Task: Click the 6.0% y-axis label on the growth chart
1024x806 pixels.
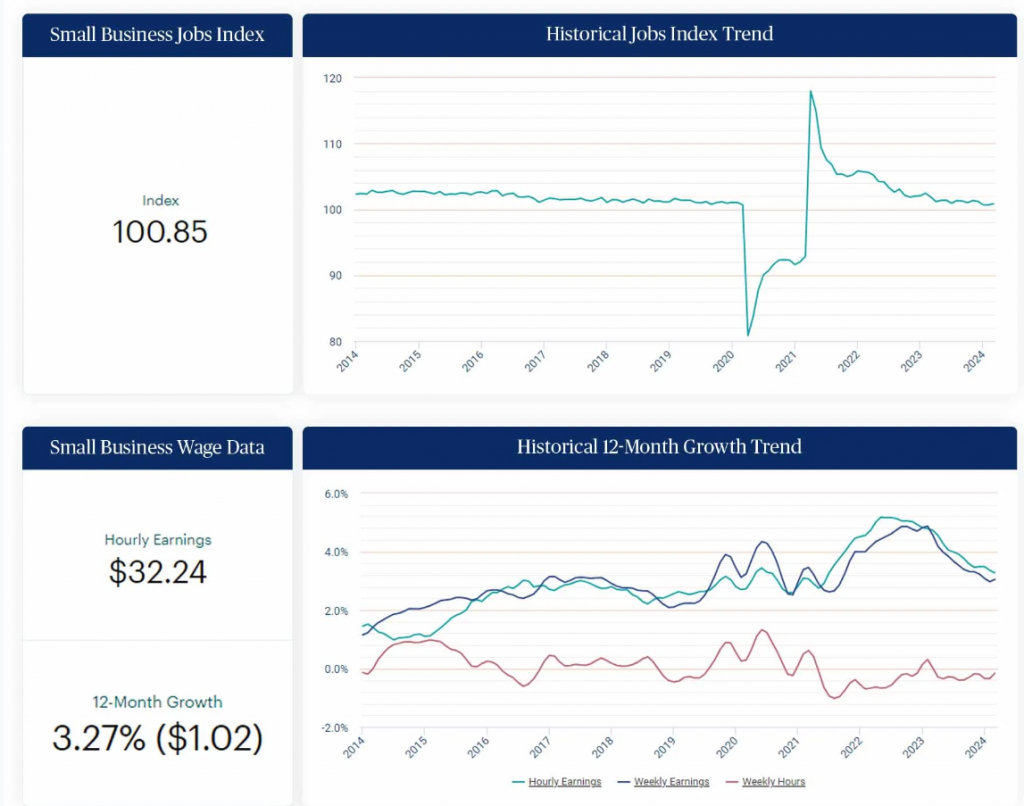Action: pos(333,494)
